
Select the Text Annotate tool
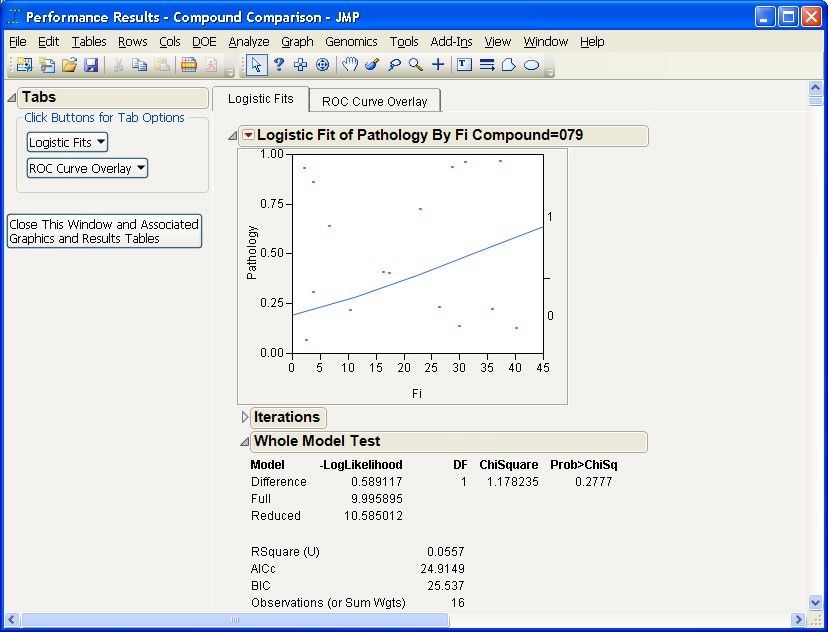pyautogui.click(x=464, y=65)
